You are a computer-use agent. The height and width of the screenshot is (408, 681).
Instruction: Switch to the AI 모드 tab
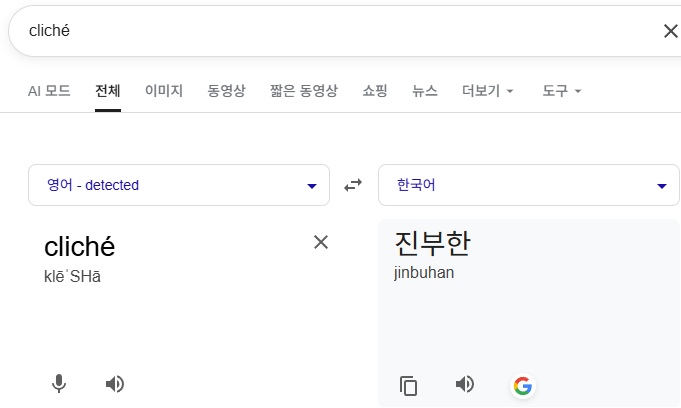click(x=49, y=91)
